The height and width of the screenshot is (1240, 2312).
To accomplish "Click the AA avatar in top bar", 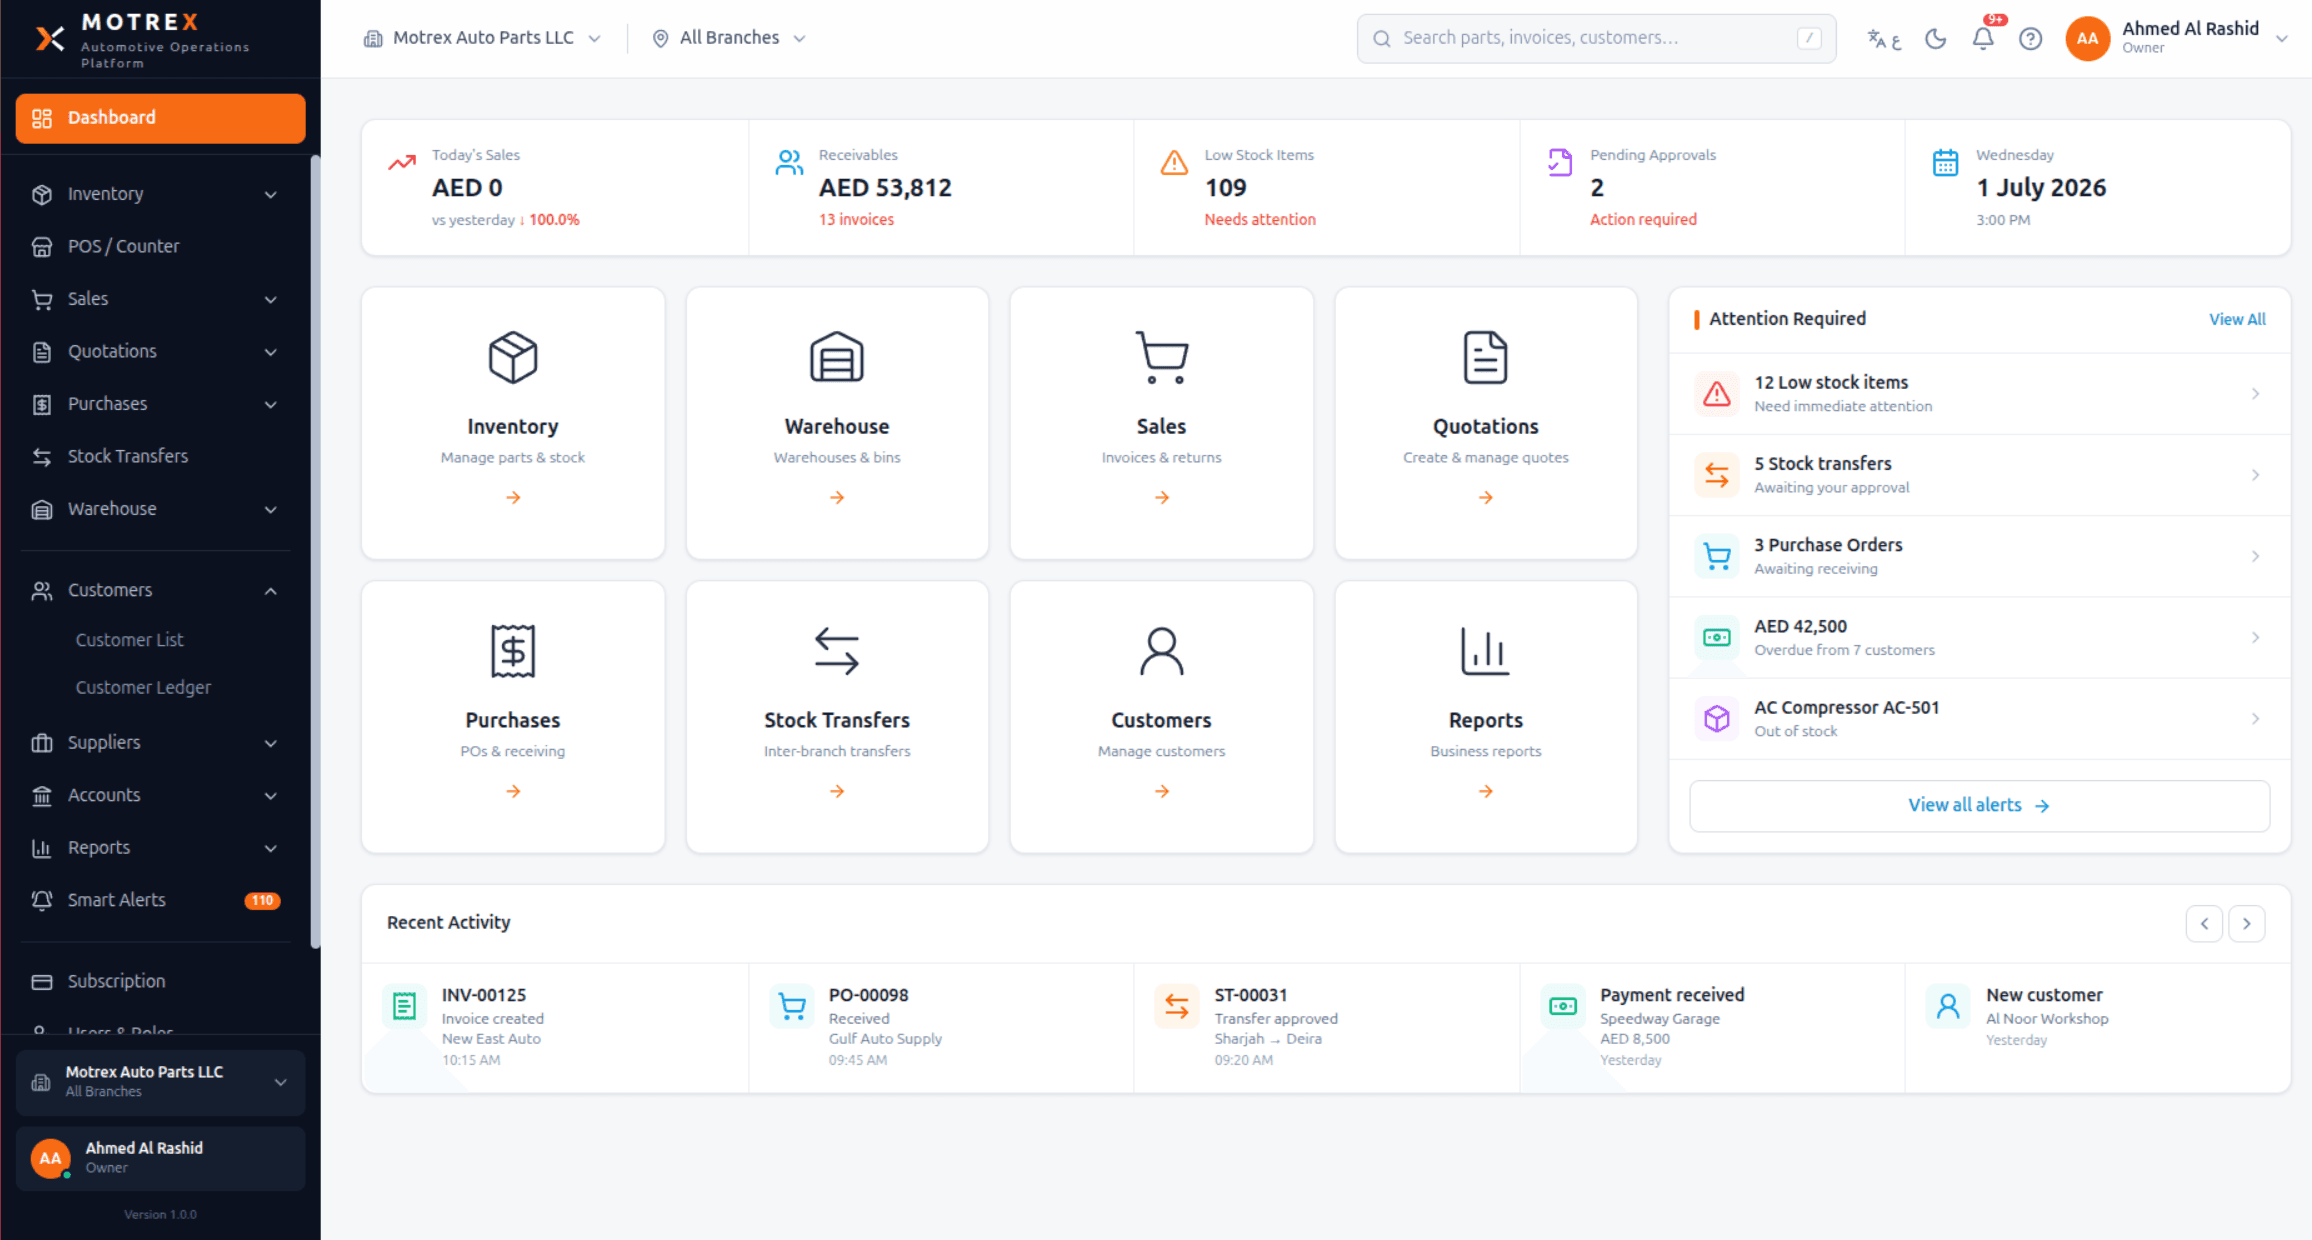I will (2087, 39).
